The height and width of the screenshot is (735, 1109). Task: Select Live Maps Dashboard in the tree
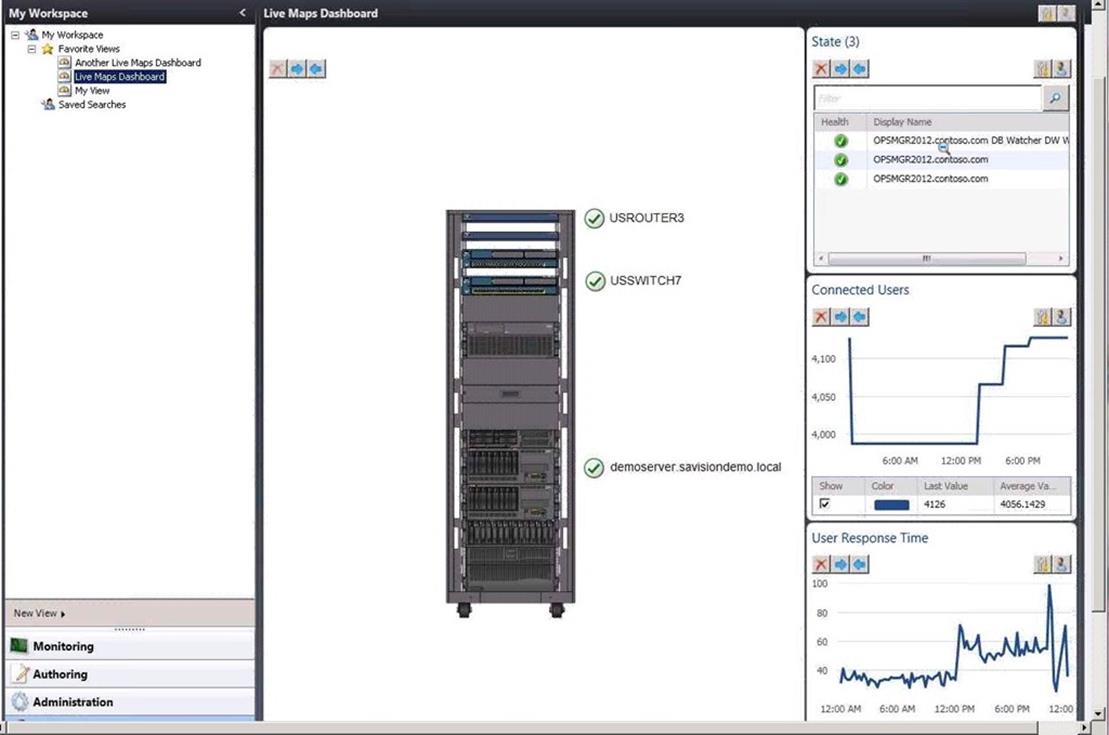point(120,76)
